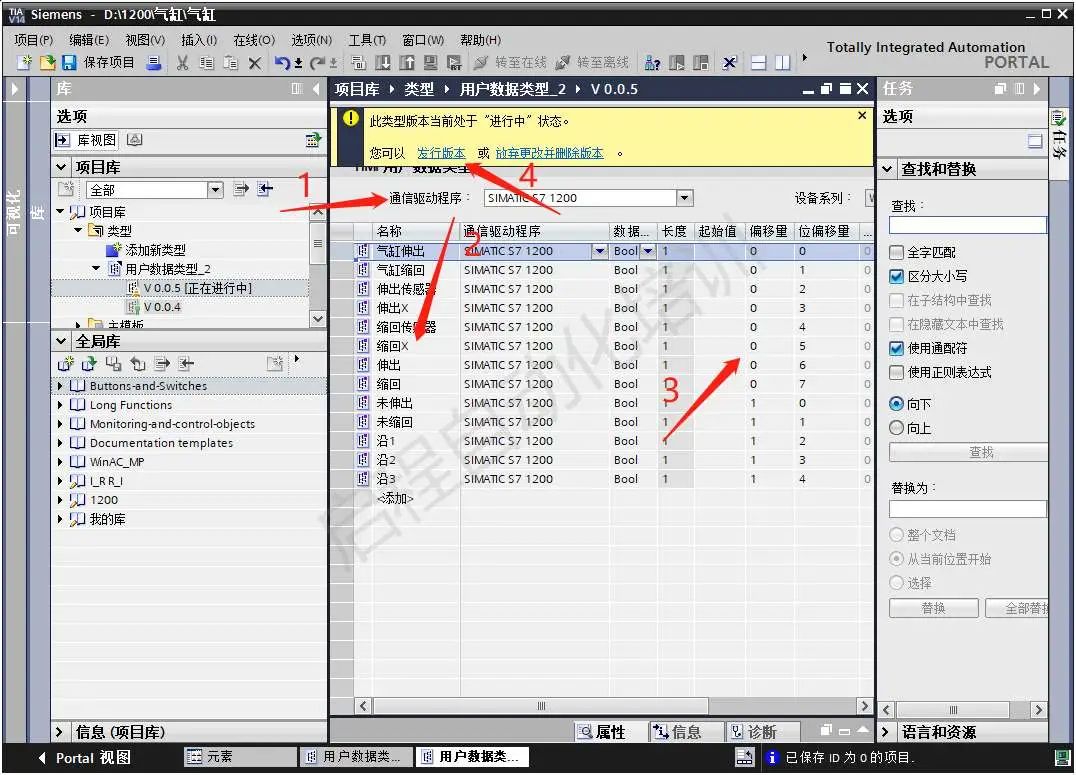
Task: Open global library icon with green arrow
Action: click(89, 364)
